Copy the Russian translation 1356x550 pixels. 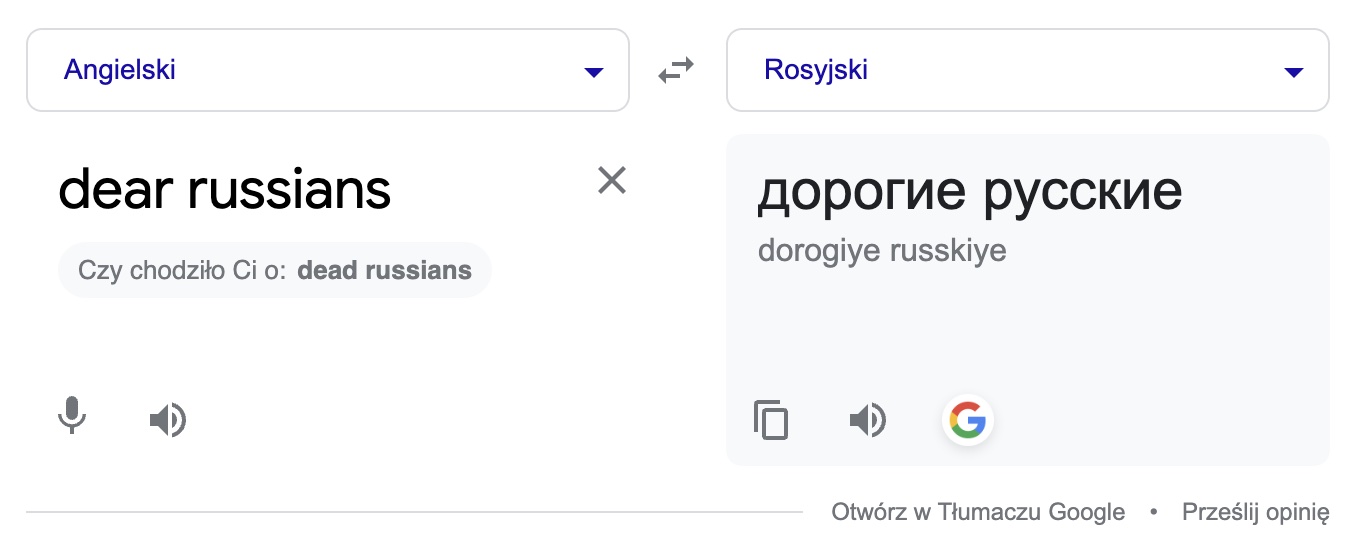coord(771,420)
